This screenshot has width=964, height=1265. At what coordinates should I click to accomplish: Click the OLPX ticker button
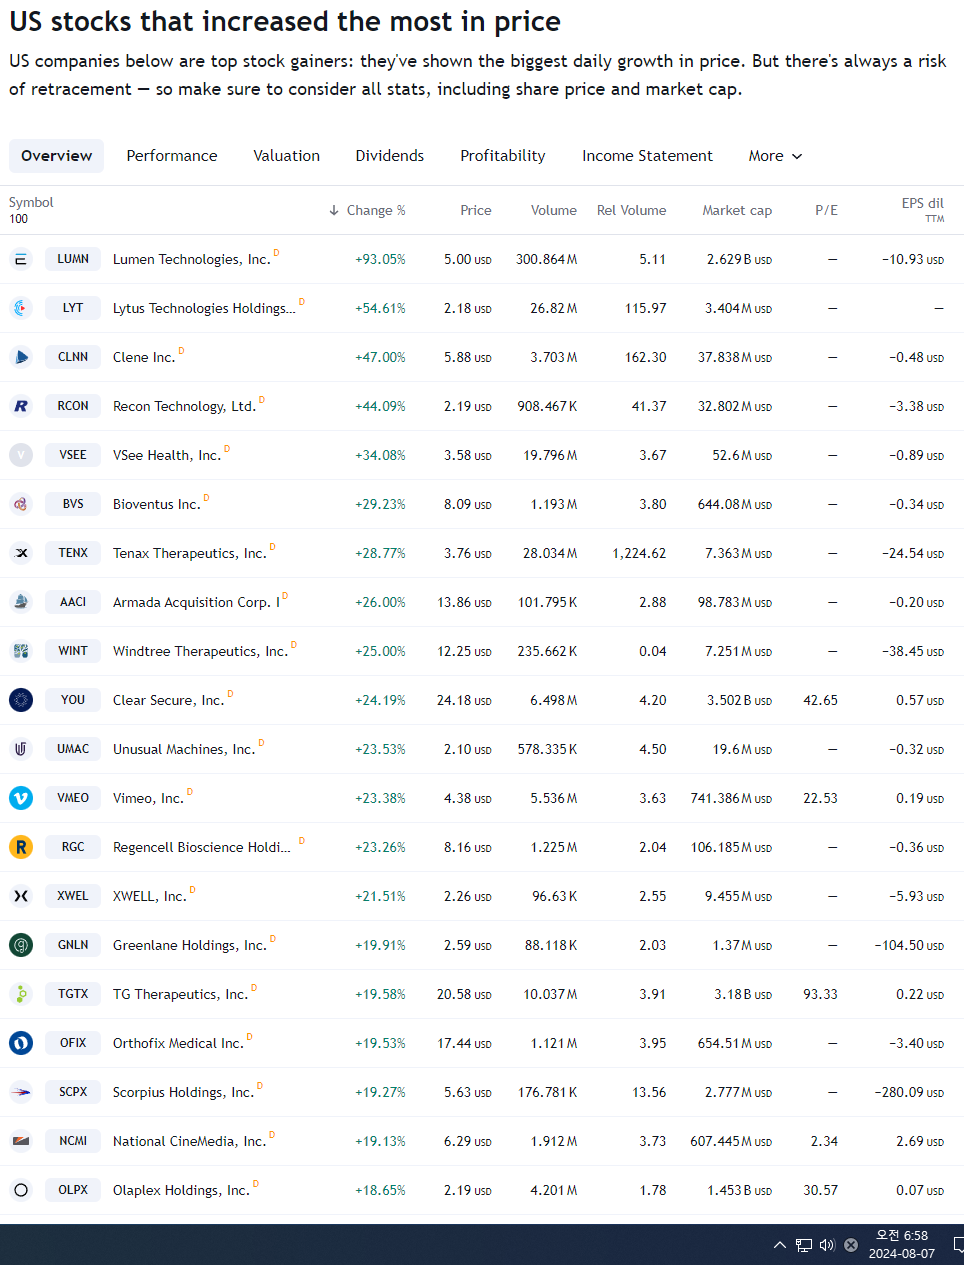pos(73,1190)
